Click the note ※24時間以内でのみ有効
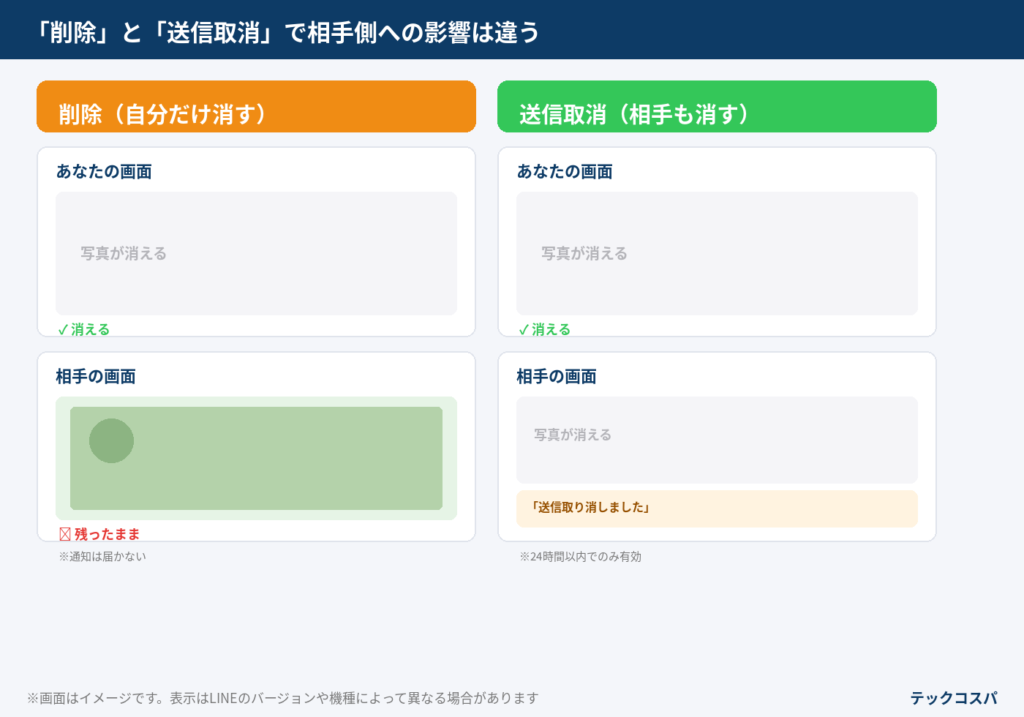Image resolution: width=1024 pixels, height=717 pixels. [581, 556]
